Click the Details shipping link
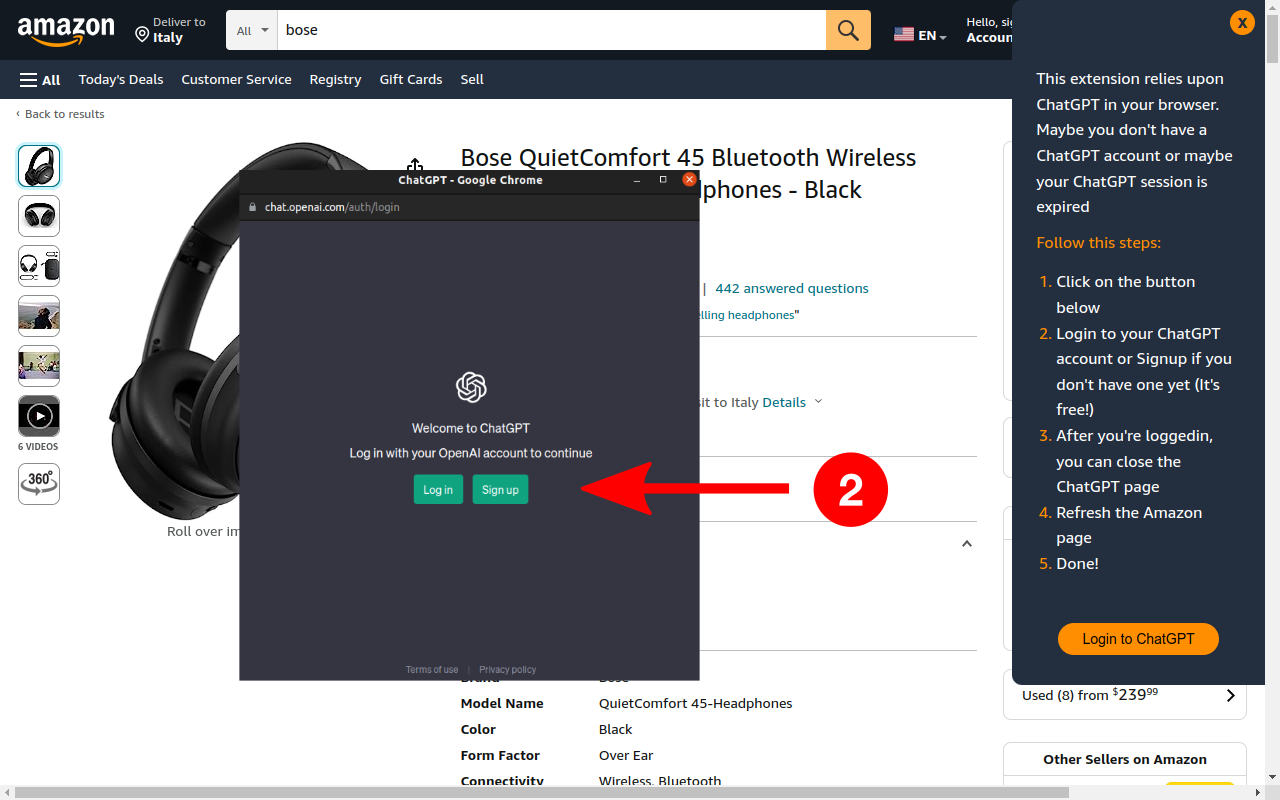Image resolution: width=1280 pixels, height=800 pixels. pyautogui.click(x=784, y=403)
